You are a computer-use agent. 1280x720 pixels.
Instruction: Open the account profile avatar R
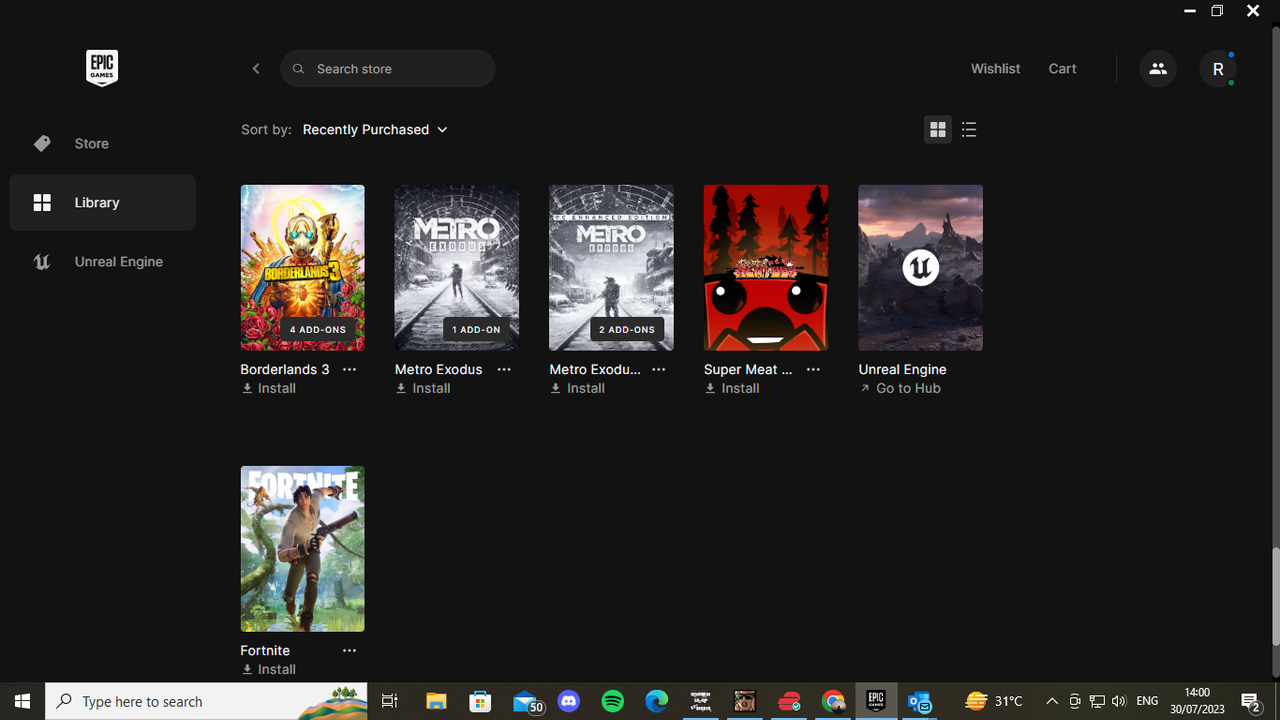click(x=1218, y=69)
